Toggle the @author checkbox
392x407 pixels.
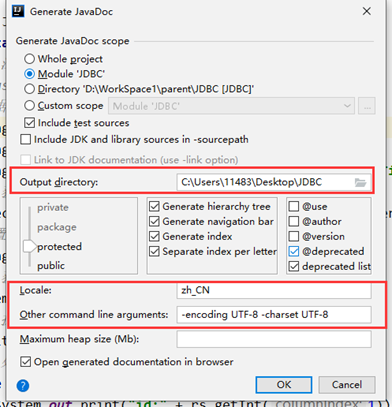[294, 221]
